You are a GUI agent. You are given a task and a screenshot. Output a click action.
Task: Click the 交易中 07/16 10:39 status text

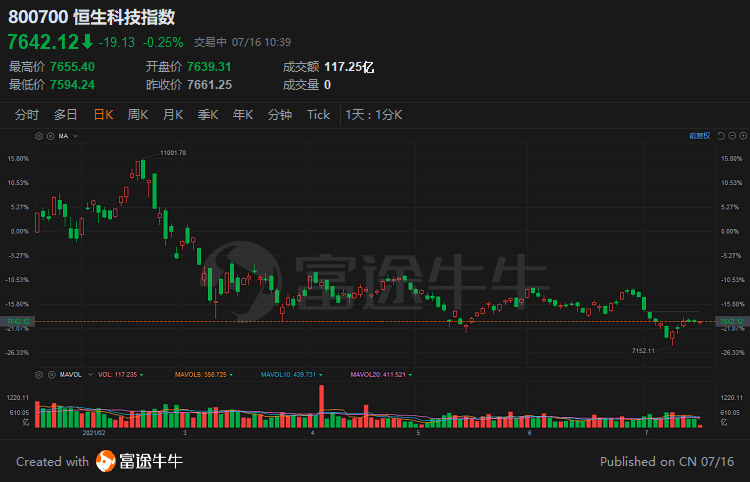pyautogui.click(x=242, y=42)
